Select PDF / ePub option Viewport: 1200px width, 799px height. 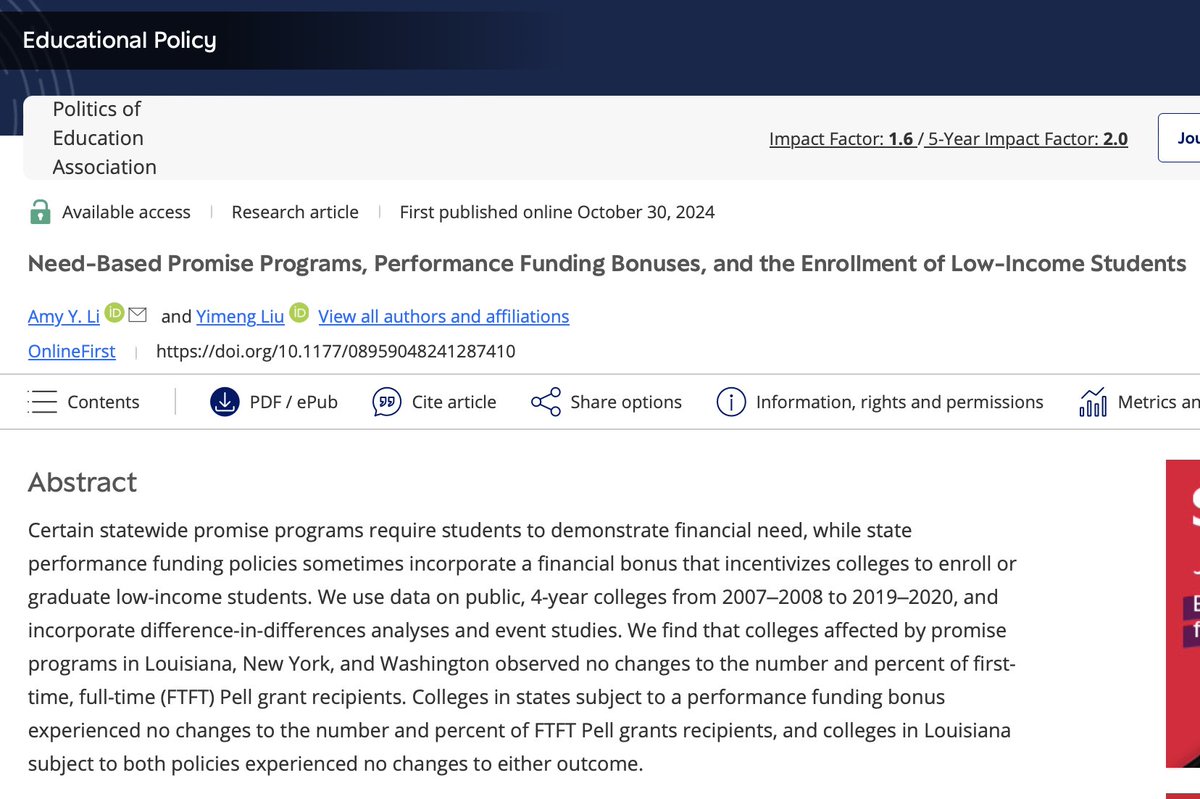click(294, 402)
